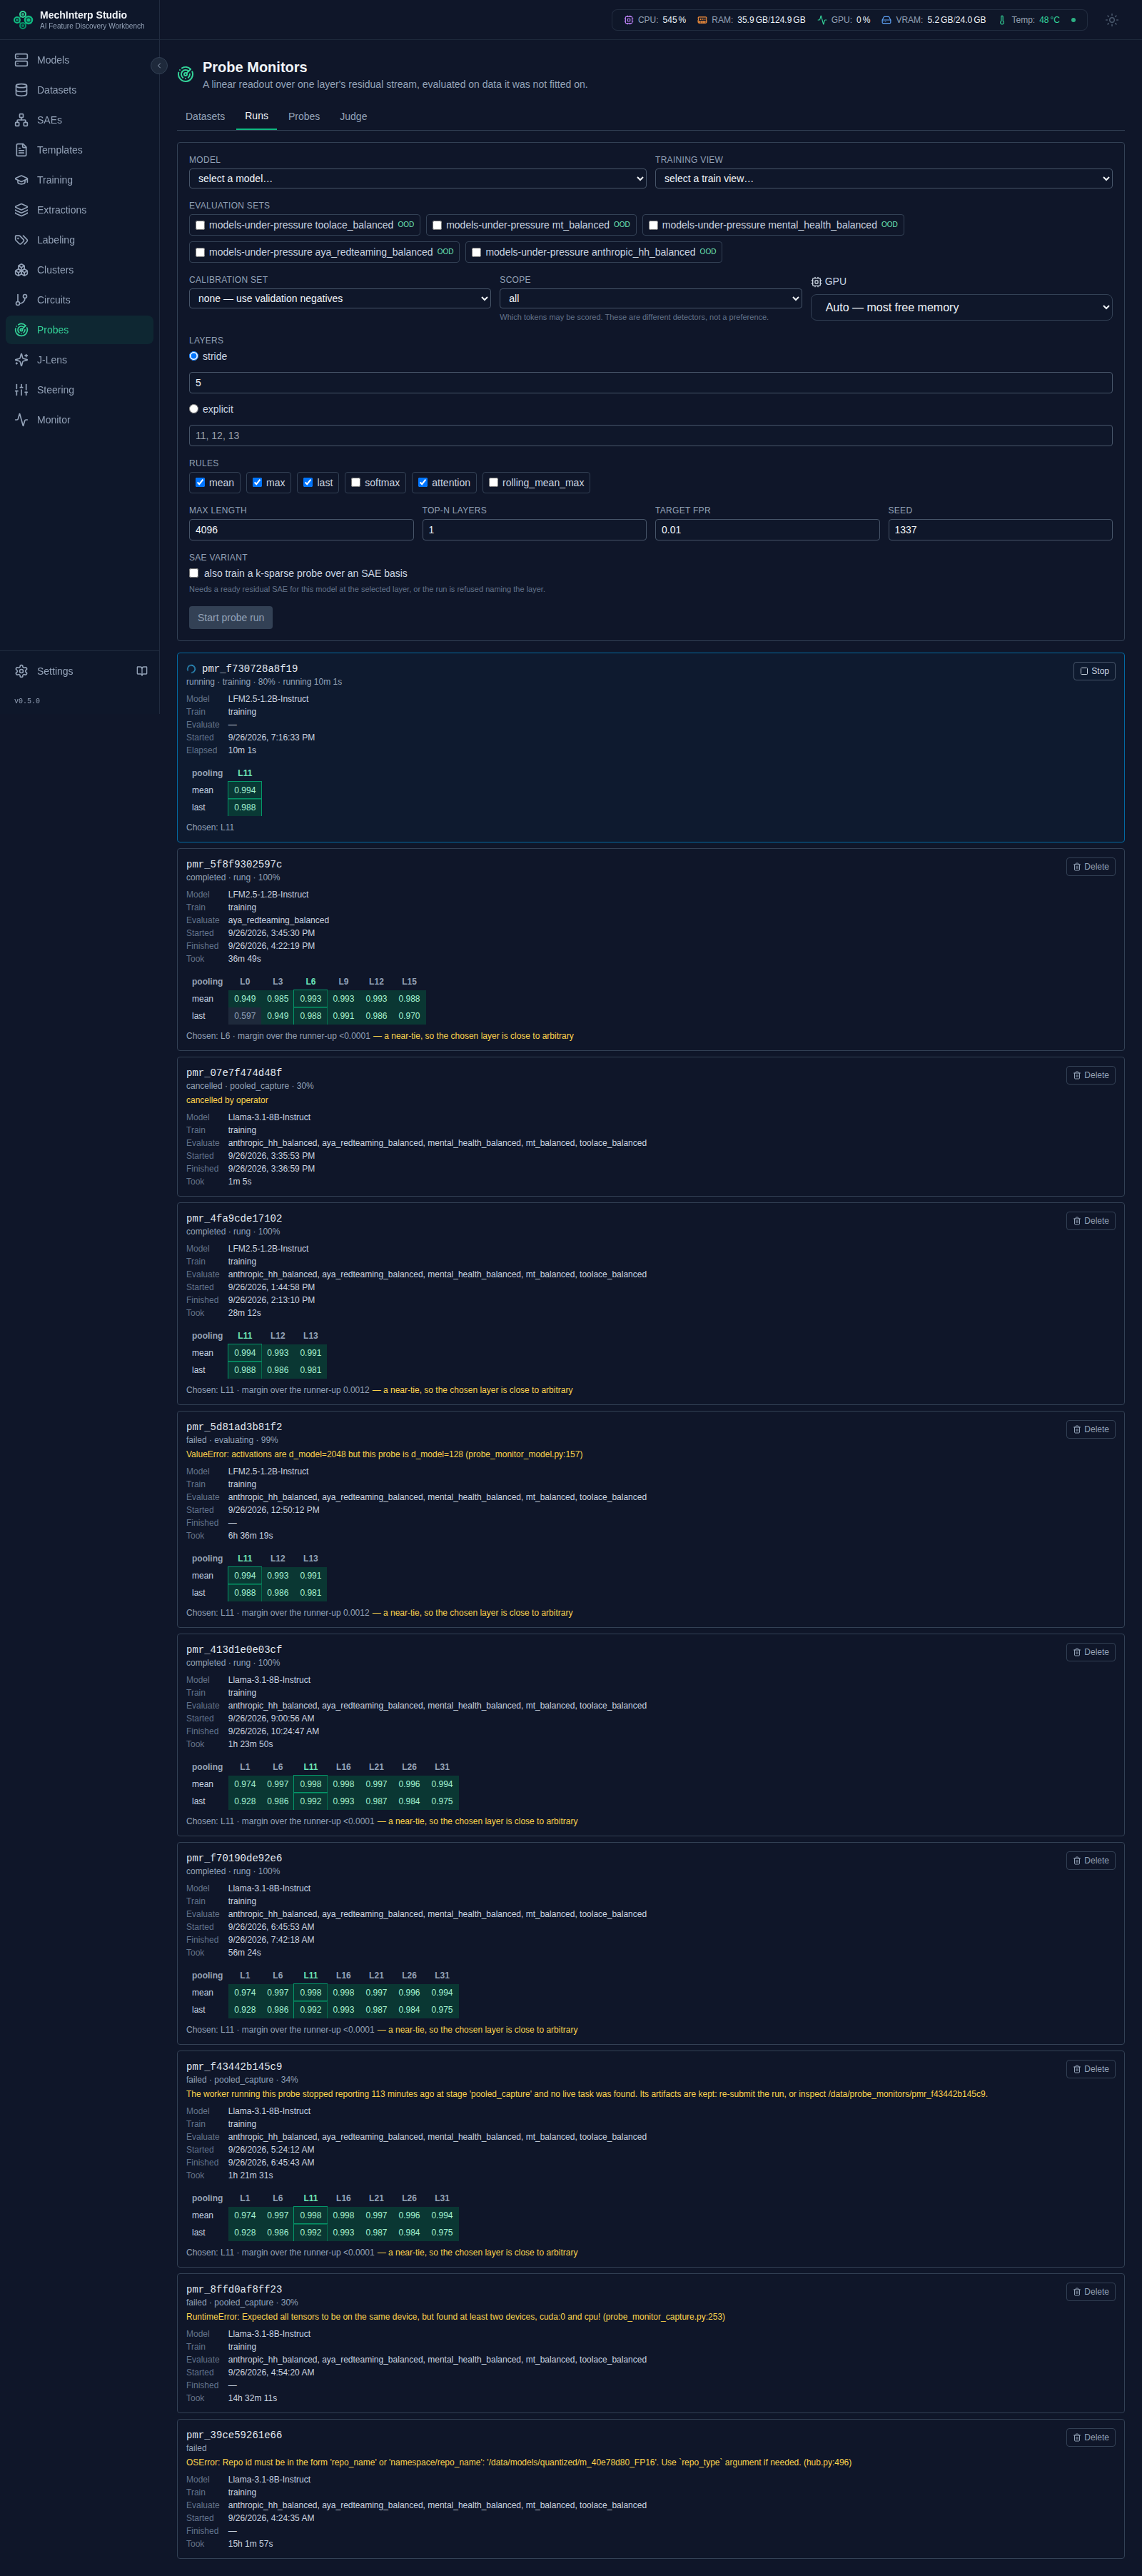Screen dimensions: 1142x2576
Task: Open the Datasets sidebar icon
Action: (x=21, y=90)
